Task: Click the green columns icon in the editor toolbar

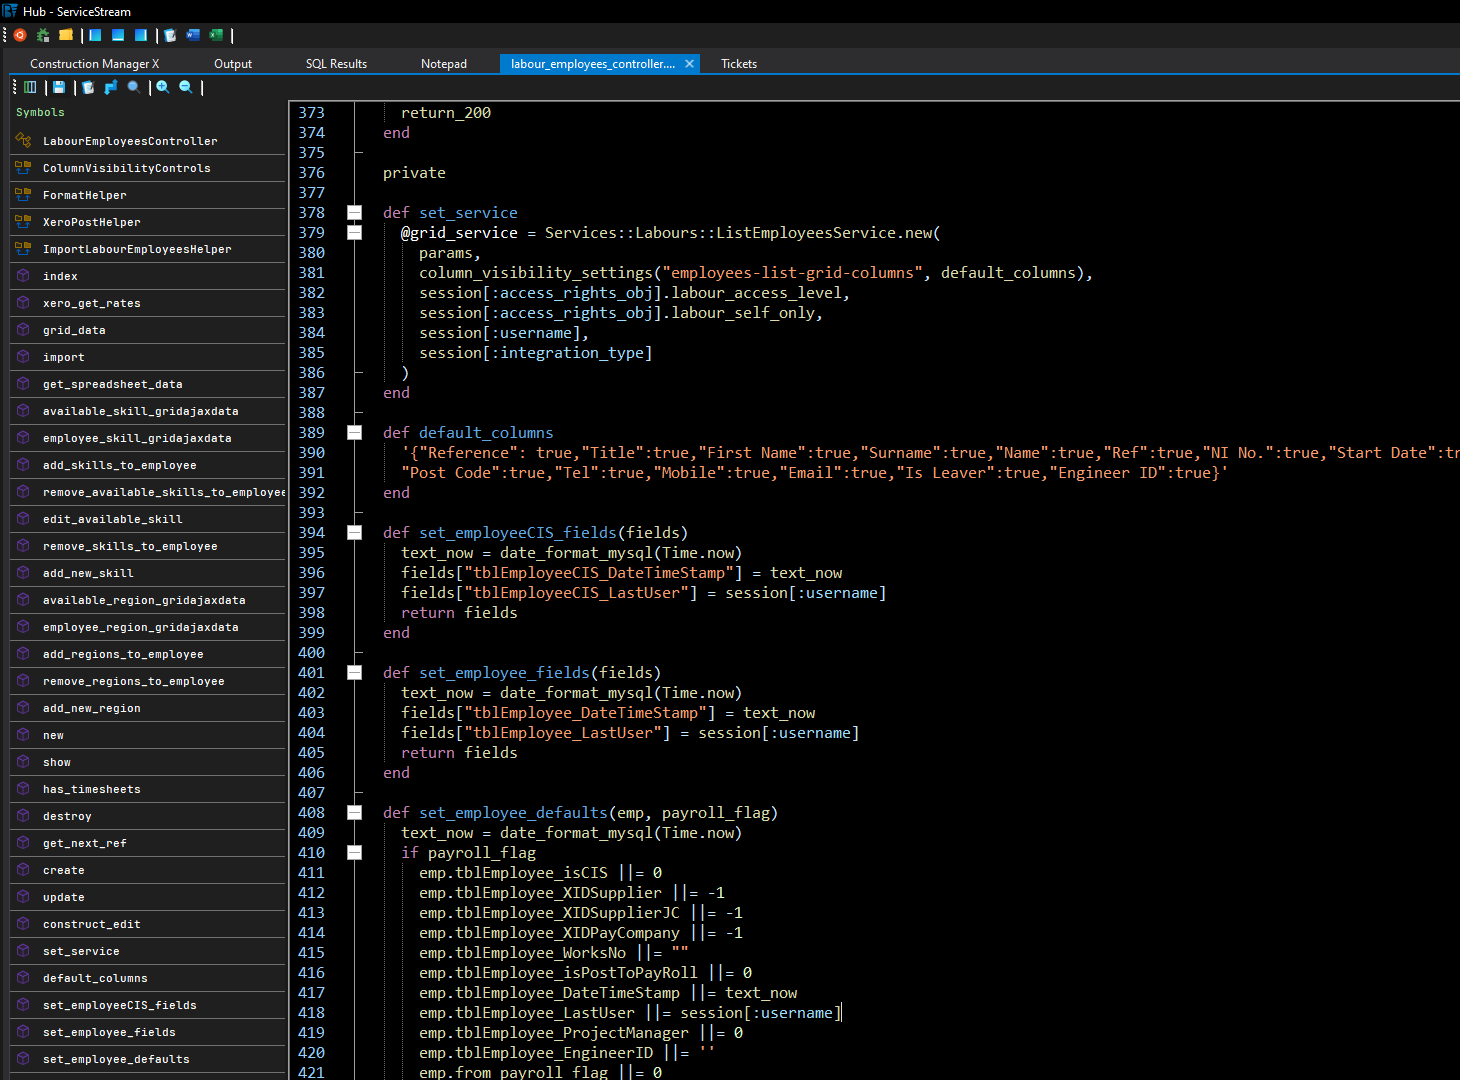Action: tap(30, 87)
